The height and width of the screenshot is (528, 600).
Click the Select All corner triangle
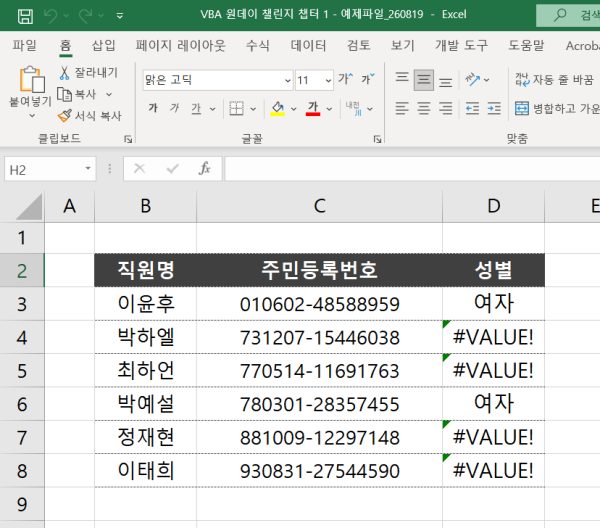(28, 207)
